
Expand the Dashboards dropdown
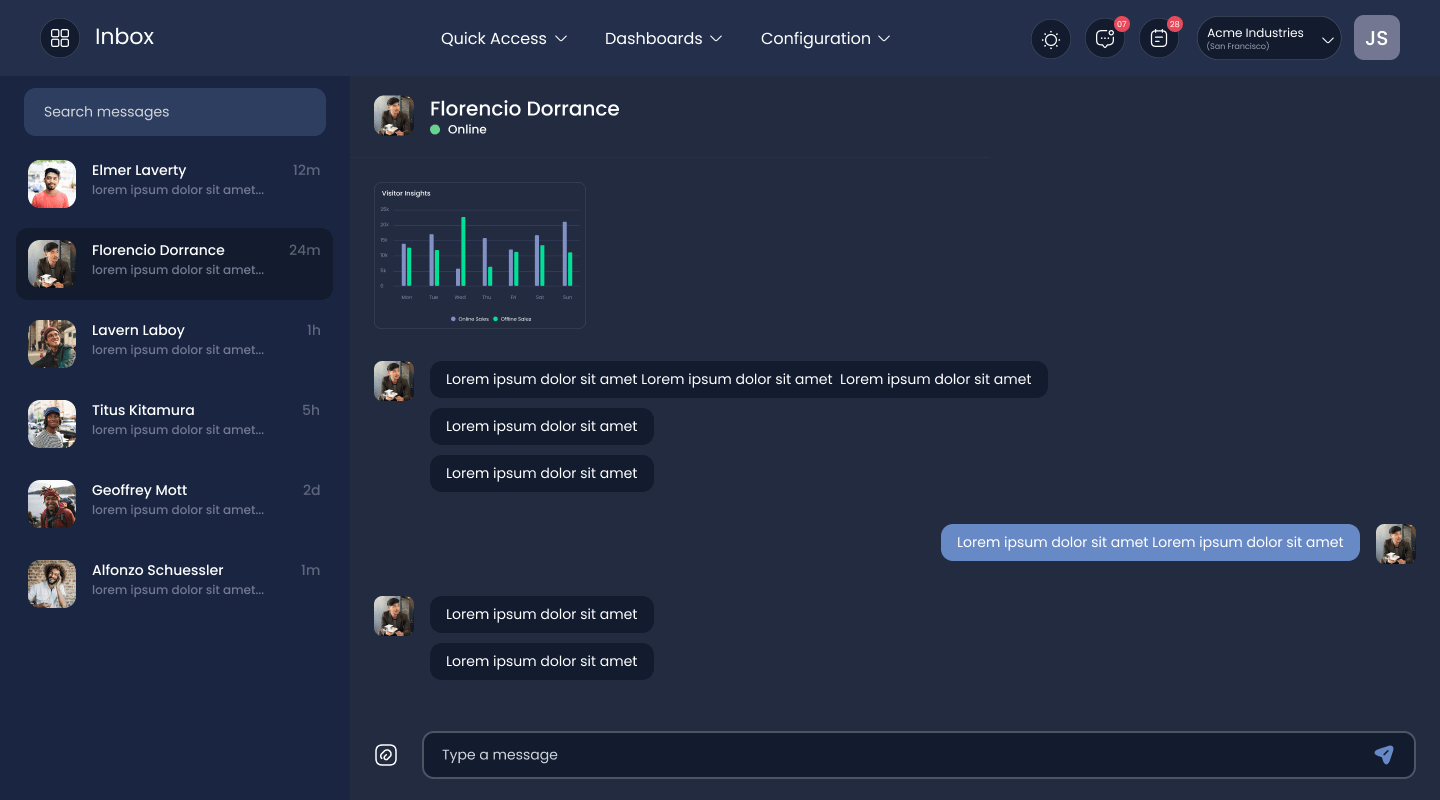pos(663,38)
